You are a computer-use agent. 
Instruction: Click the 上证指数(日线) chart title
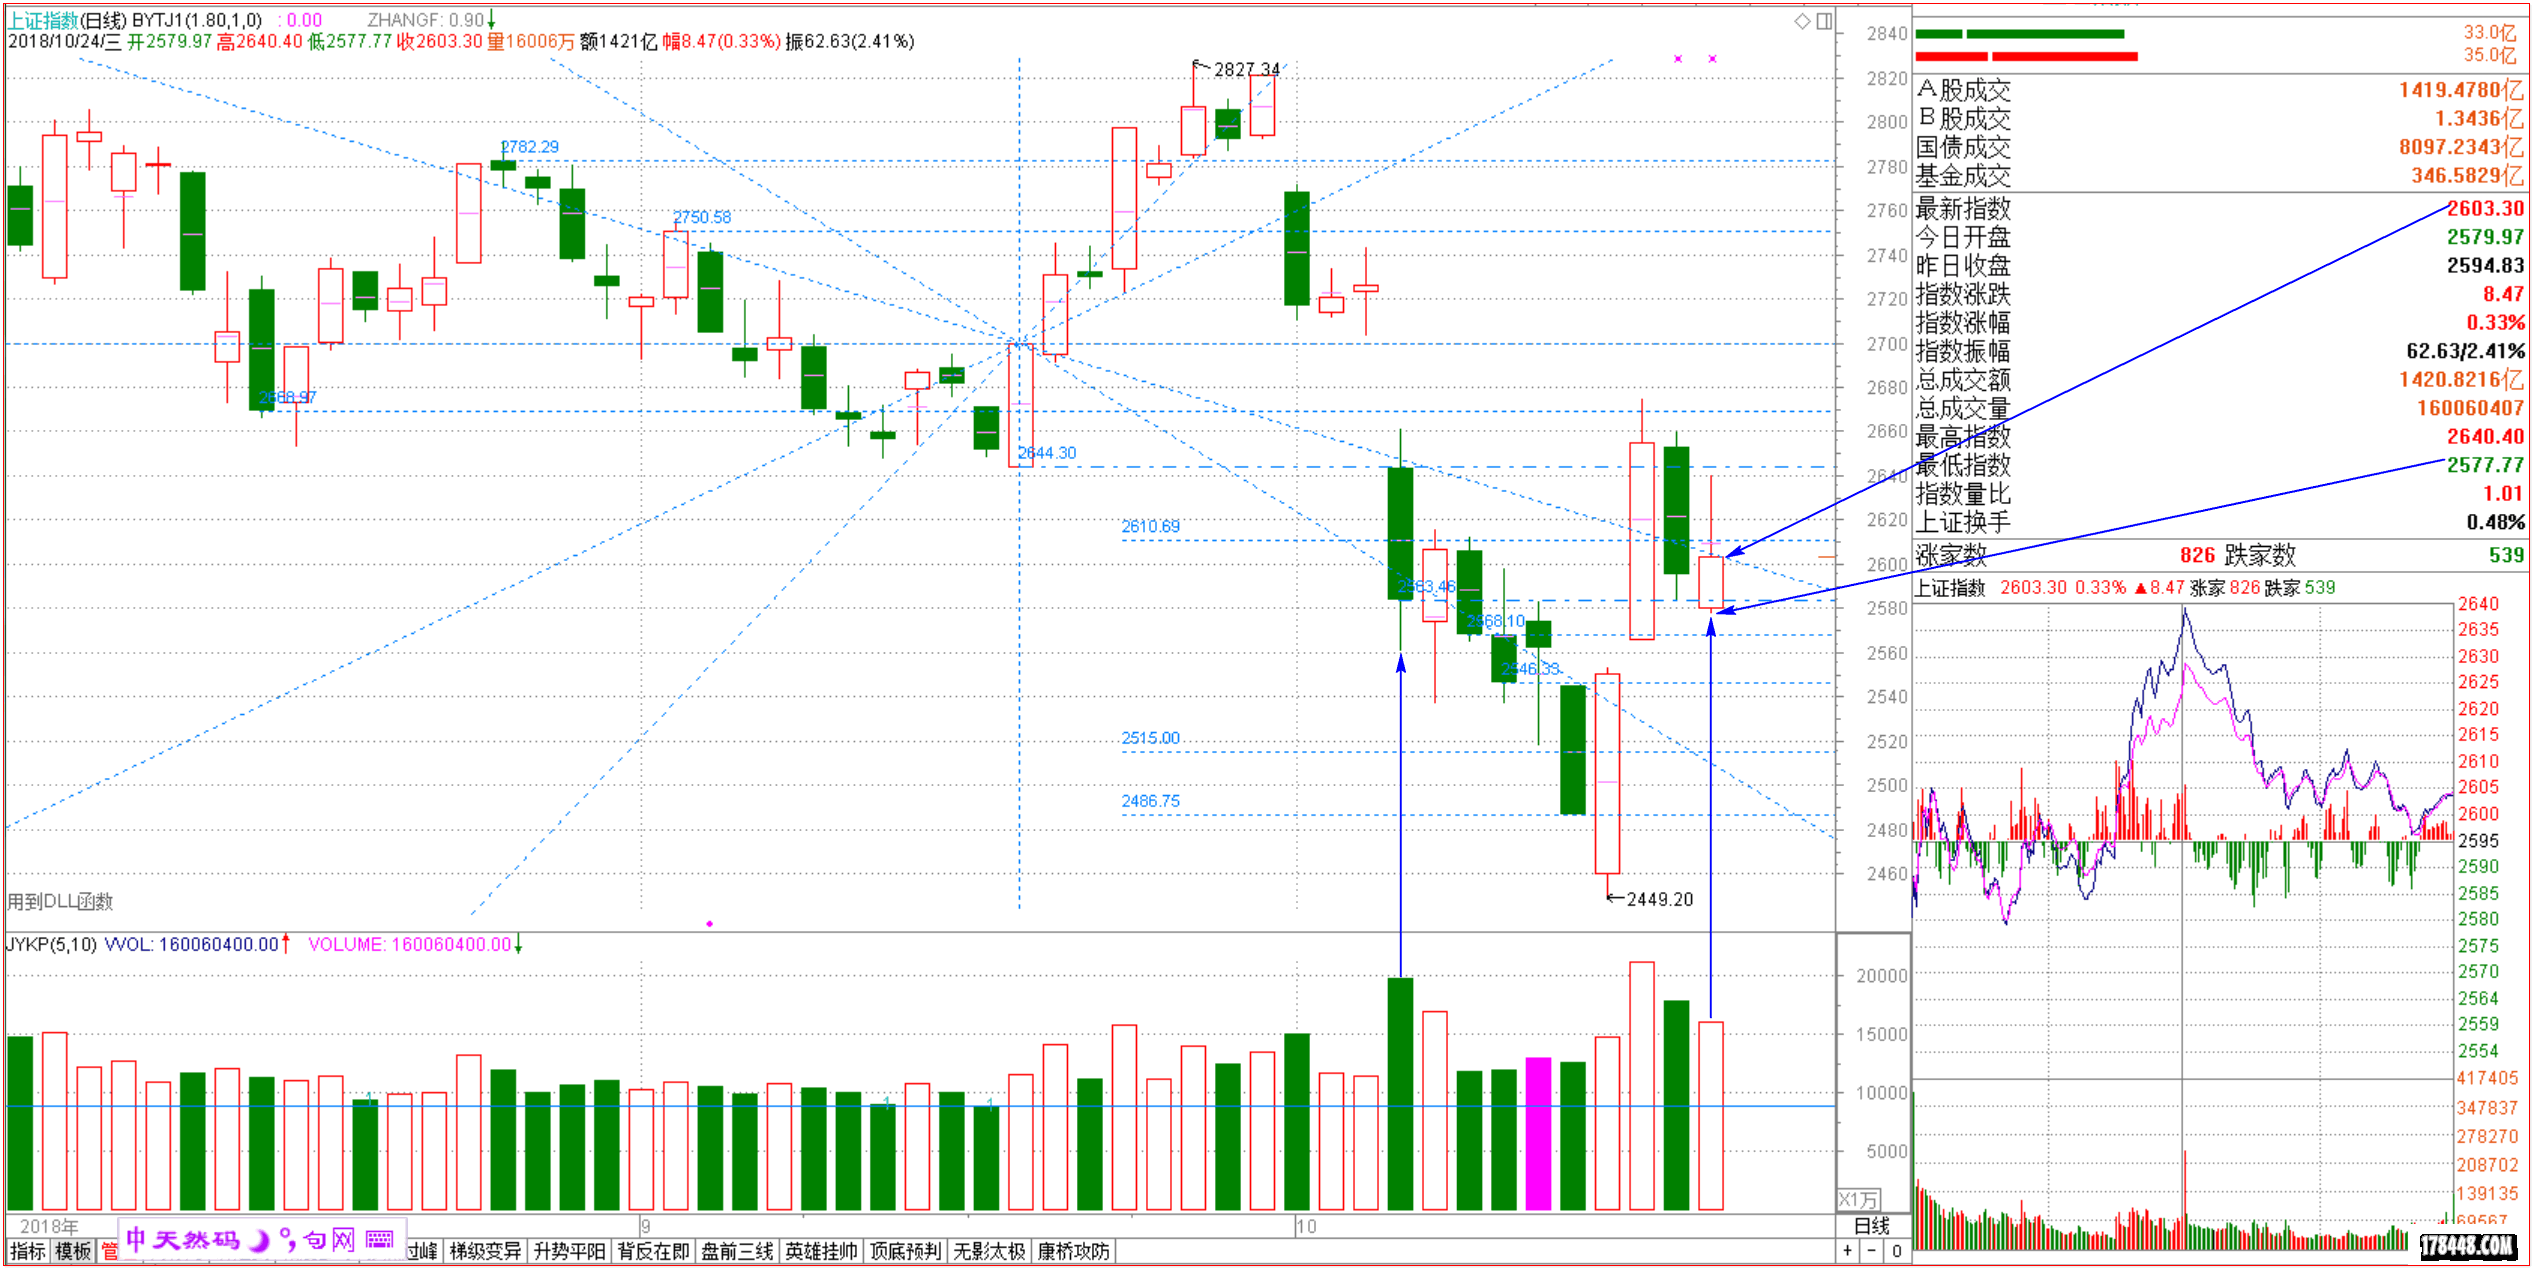point(67,20)
